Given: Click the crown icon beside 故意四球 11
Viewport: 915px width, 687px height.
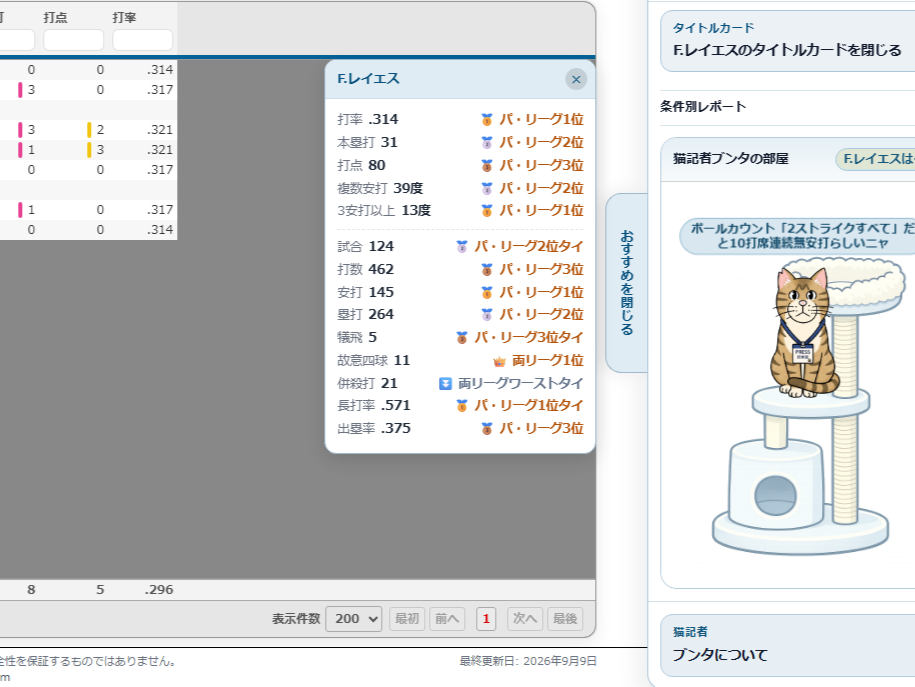Looking at the screenshot, I should 500,361.
